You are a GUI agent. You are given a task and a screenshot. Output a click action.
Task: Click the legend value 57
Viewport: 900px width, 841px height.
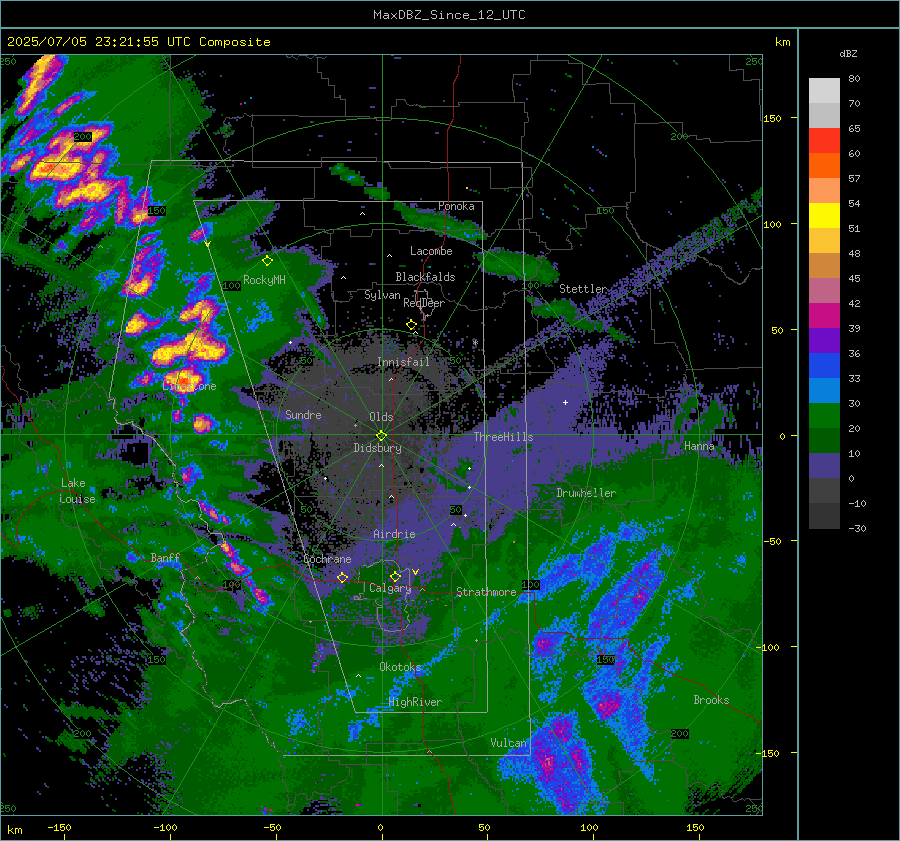coord(854,179)
